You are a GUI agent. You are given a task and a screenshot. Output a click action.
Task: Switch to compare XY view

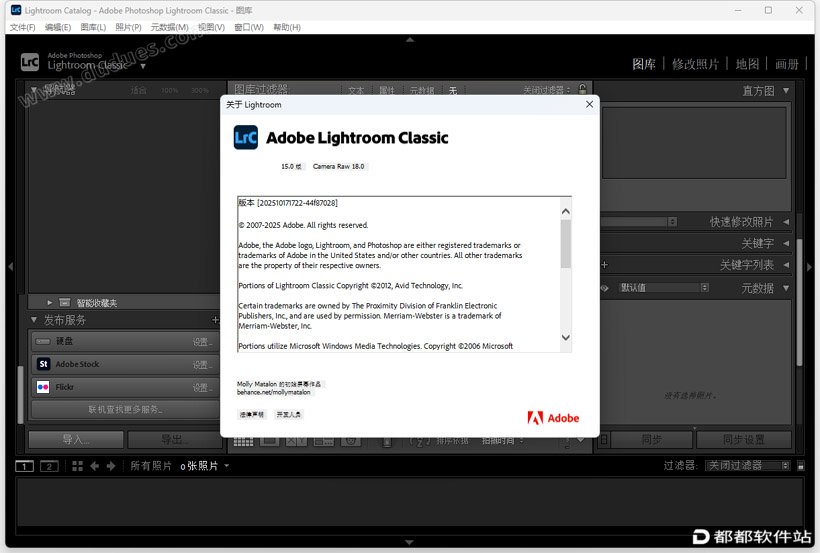tap(297, 441)
